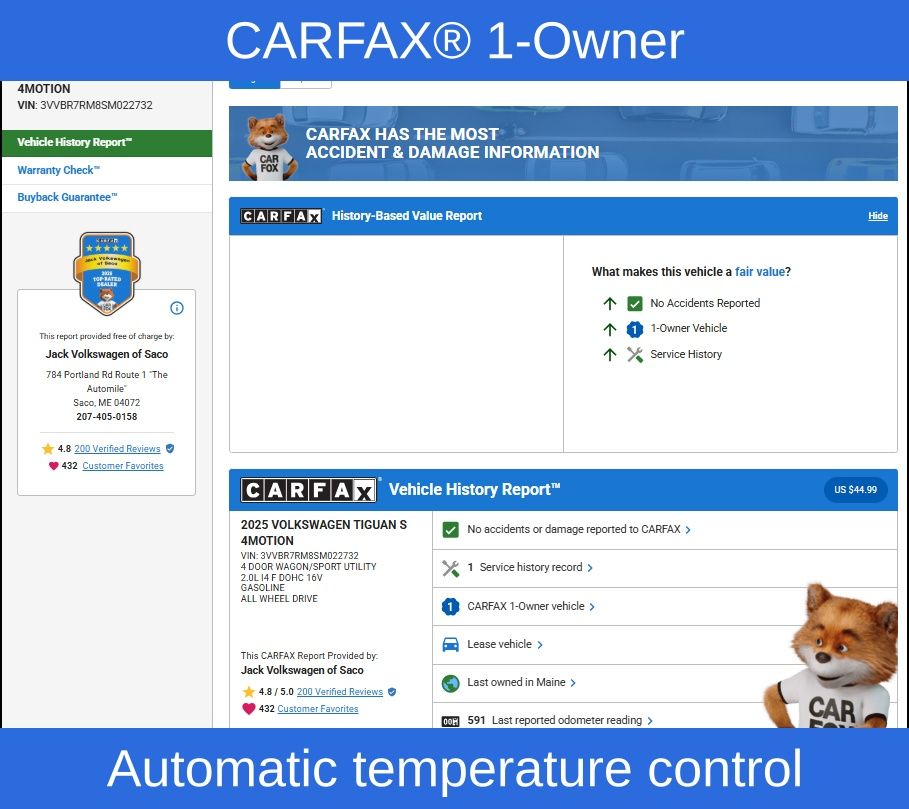
Task: Click the CARFAX Vehicle History Report logo
Action: (x=309, y=490)
